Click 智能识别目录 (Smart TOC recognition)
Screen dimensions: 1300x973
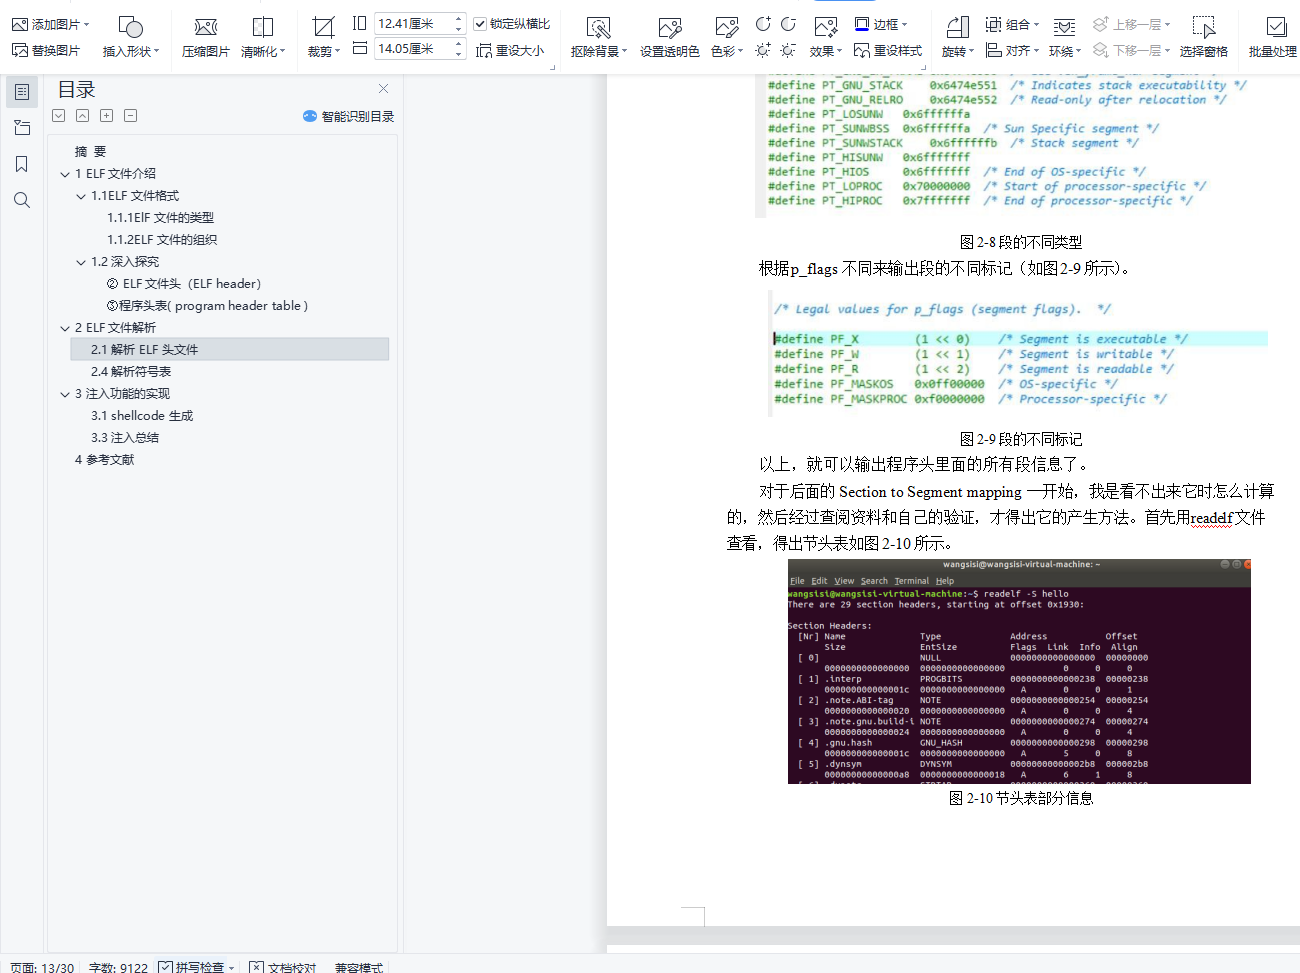[x=348, y=116]
